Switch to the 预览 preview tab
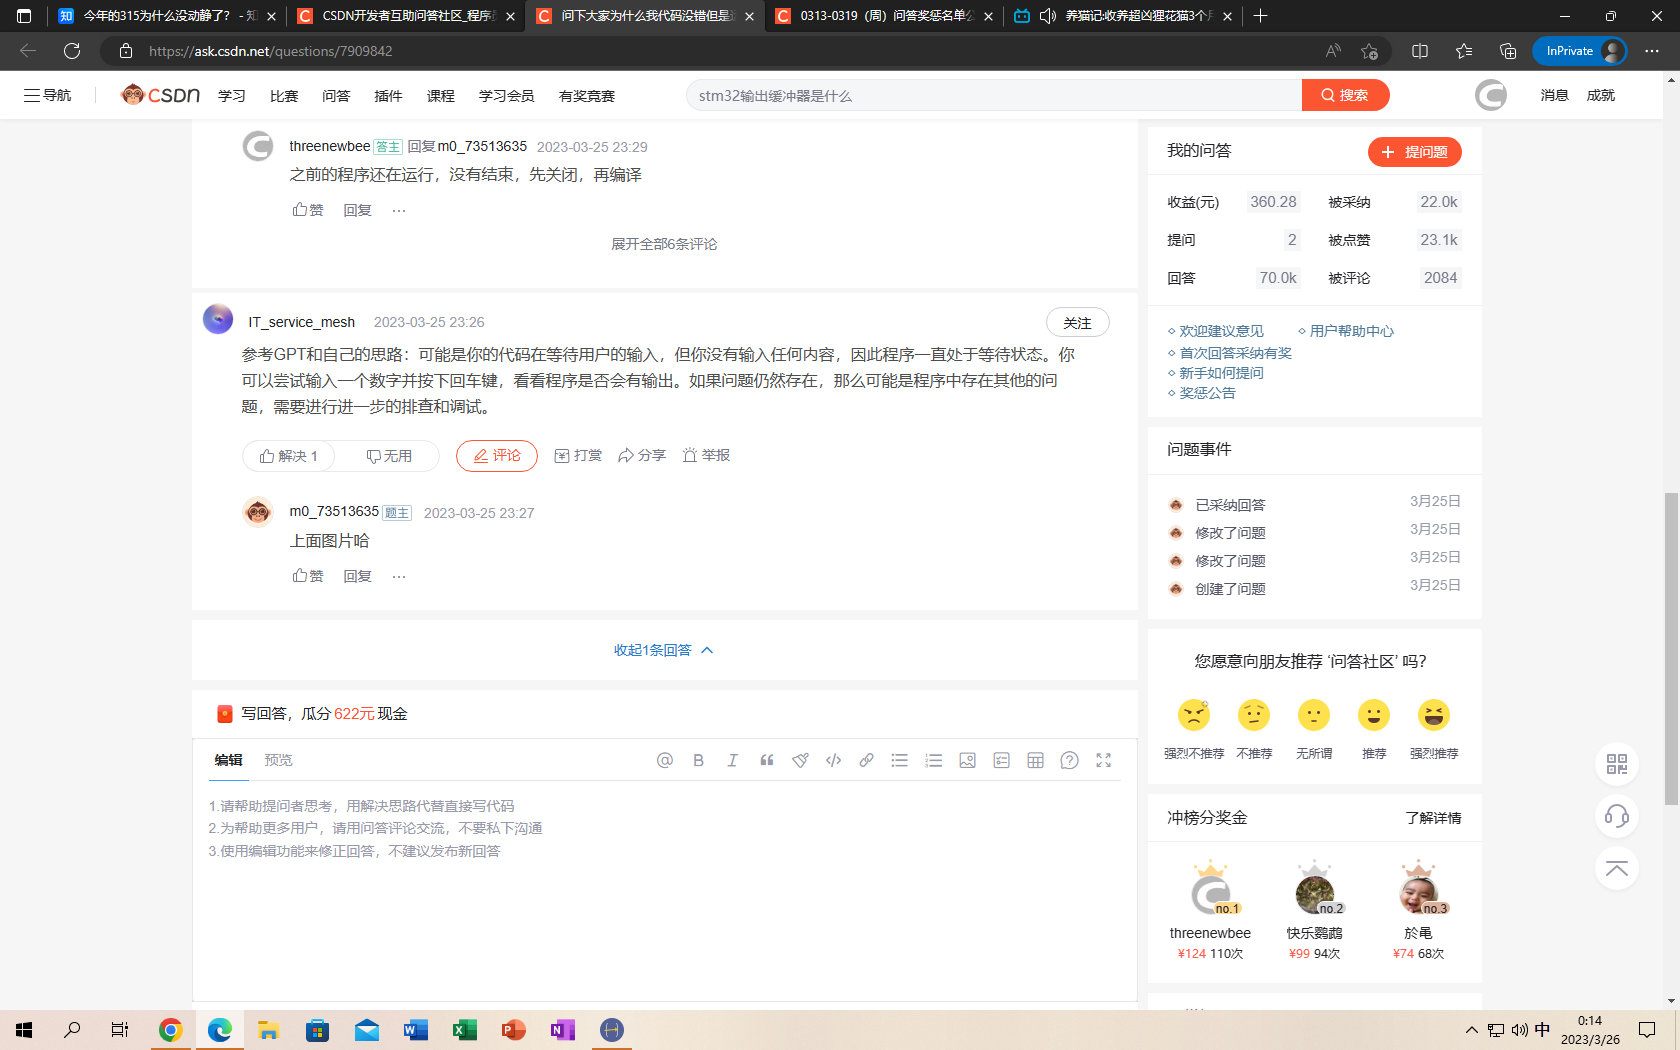 tap(278, 760)
